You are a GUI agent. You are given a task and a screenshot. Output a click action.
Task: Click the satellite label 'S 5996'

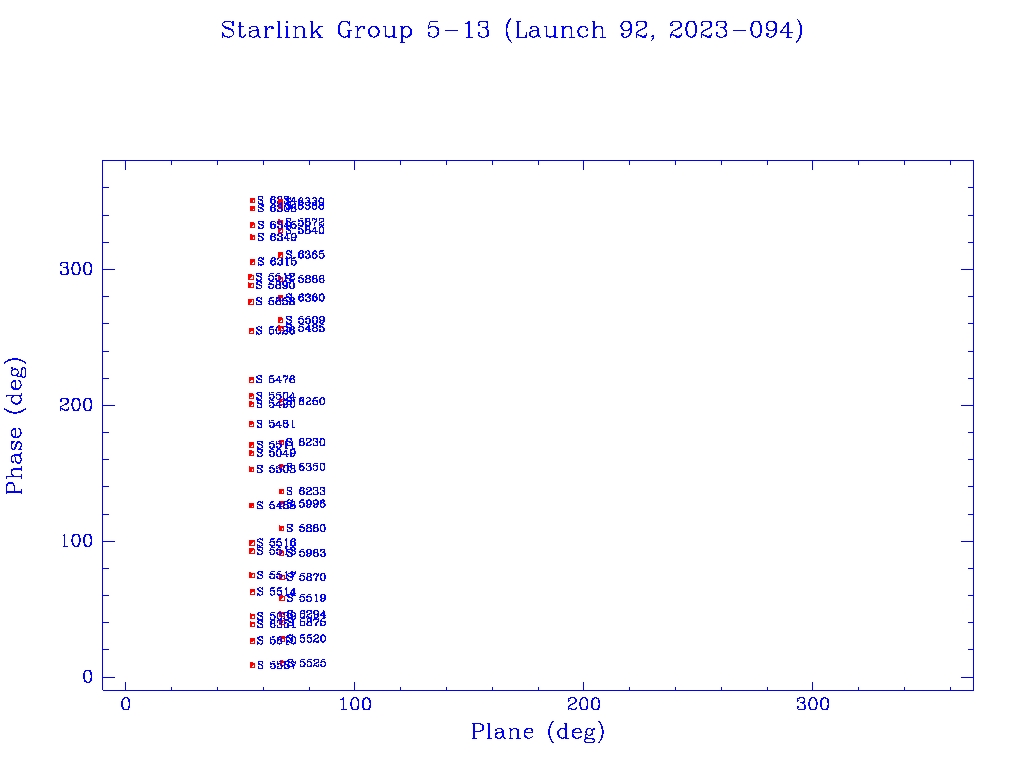click(x=306, y=504)
